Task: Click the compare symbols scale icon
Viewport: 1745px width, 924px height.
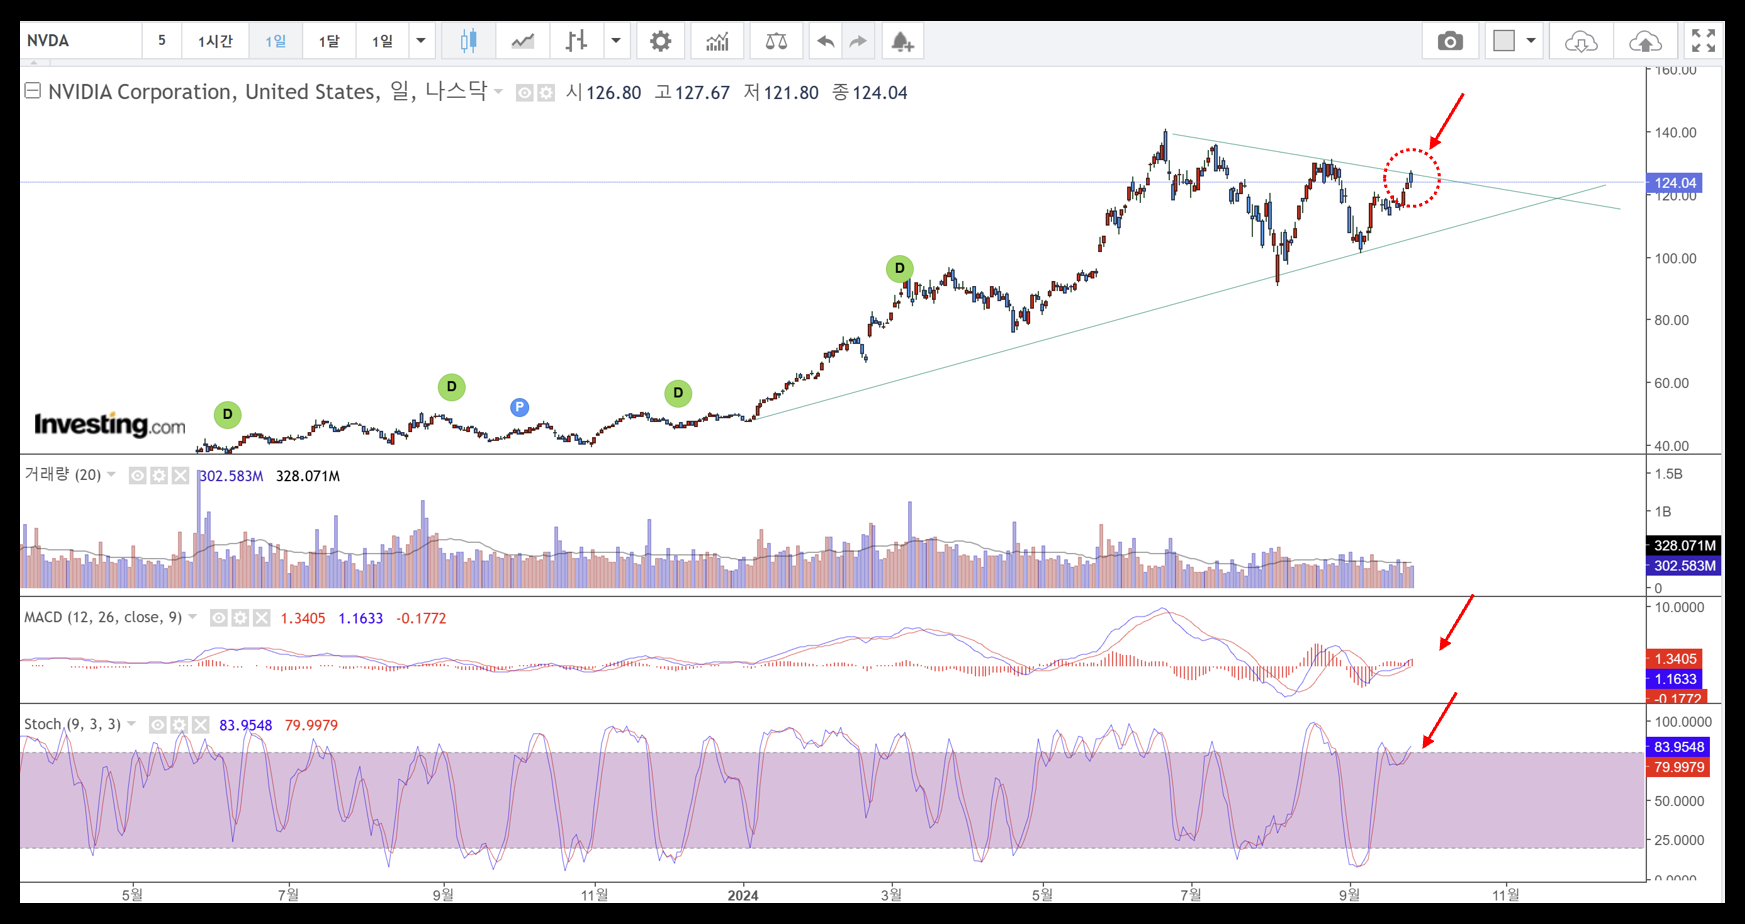Action: 776,41
